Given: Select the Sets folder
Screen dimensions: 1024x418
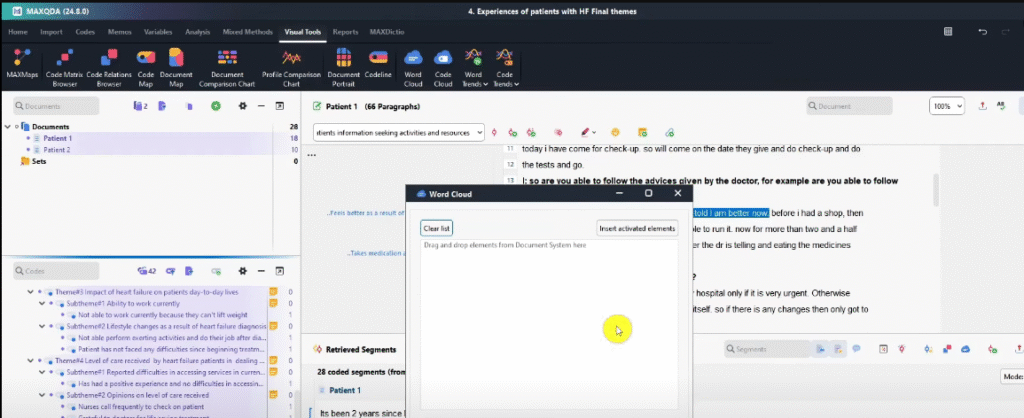Looking at the screenshot, I should point(39,161).
